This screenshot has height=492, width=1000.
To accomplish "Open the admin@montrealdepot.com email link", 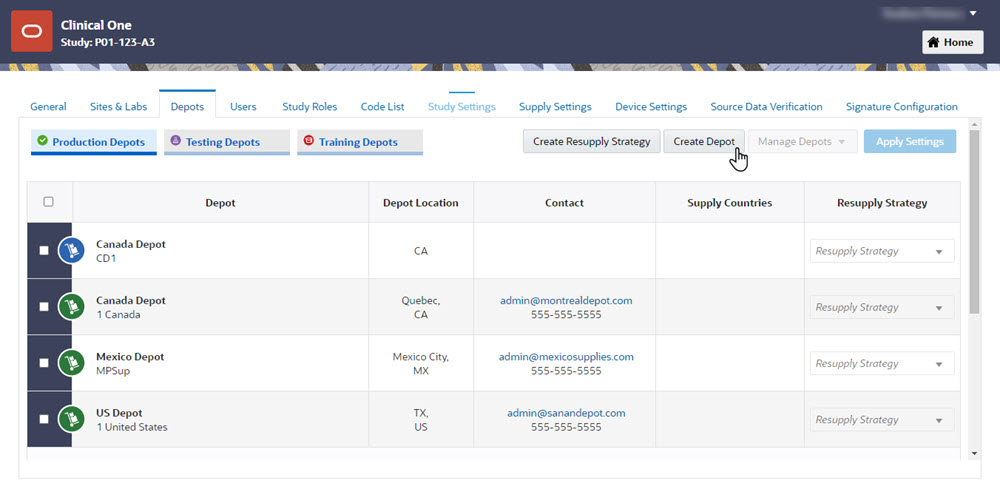I will click(x=566, y=300).
